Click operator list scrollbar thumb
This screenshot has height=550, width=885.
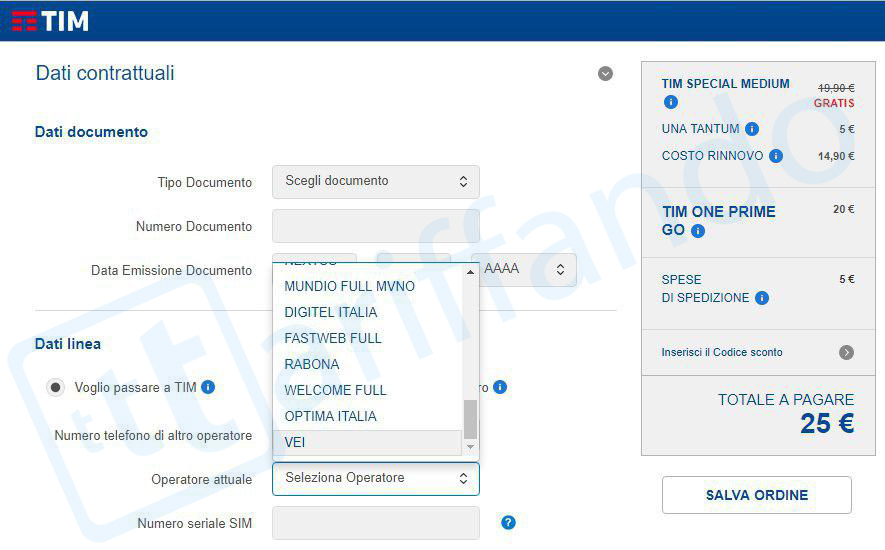470,420
